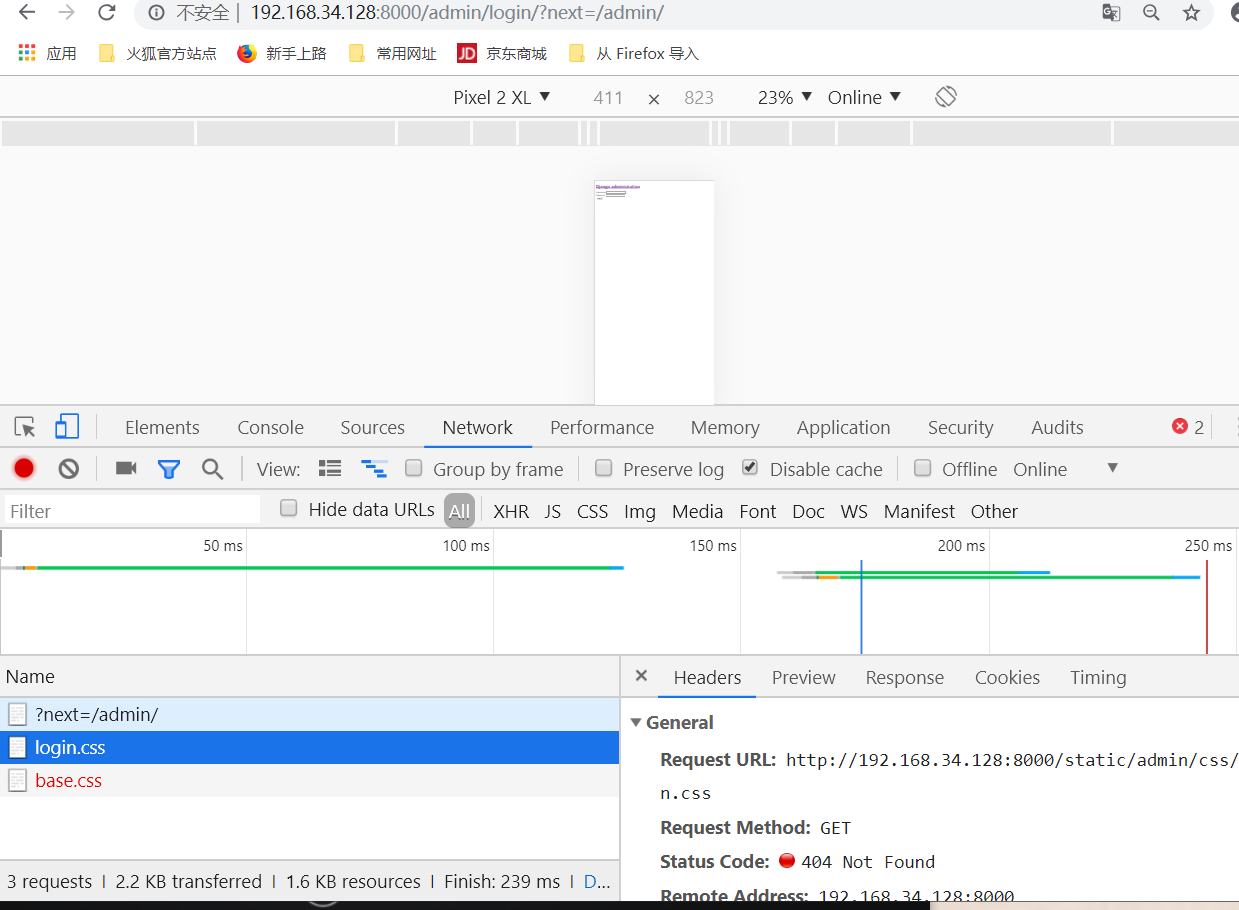Screen dimensions: 1239x910
Task: Close the request details pane
Action: (x=642, y=676)
